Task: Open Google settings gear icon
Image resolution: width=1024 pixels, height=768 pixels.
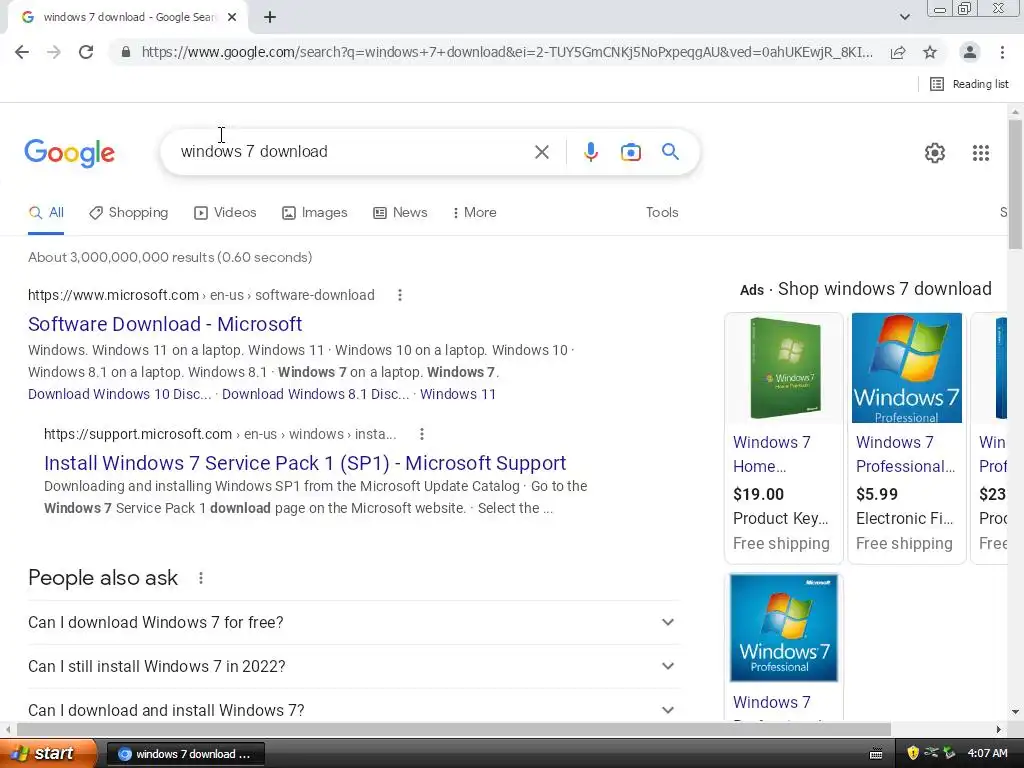Action: click(935, 153)
